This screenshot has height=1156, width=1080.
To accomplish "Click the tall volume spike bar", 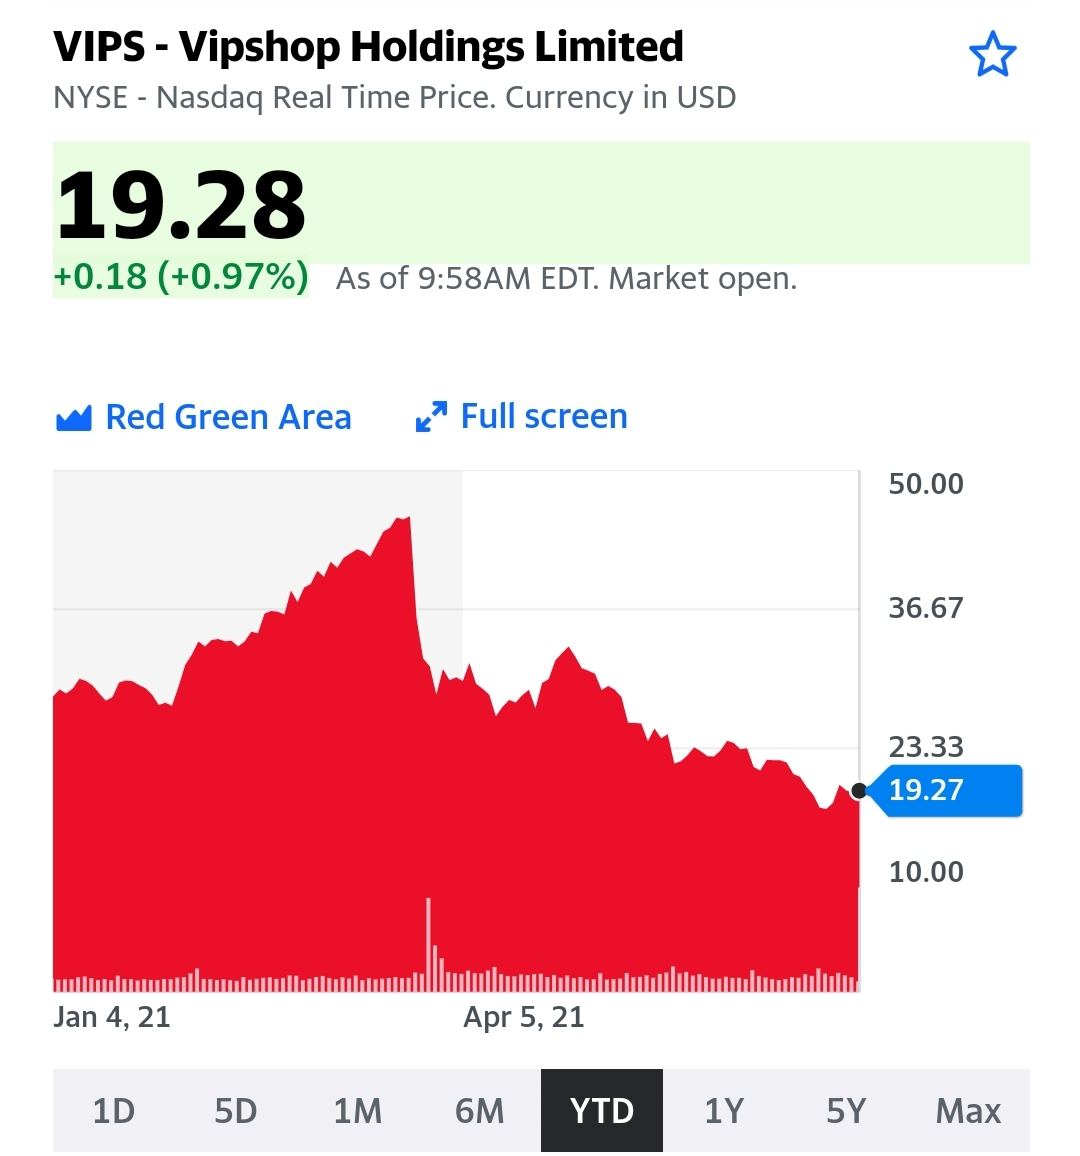I will coord(428,940).
